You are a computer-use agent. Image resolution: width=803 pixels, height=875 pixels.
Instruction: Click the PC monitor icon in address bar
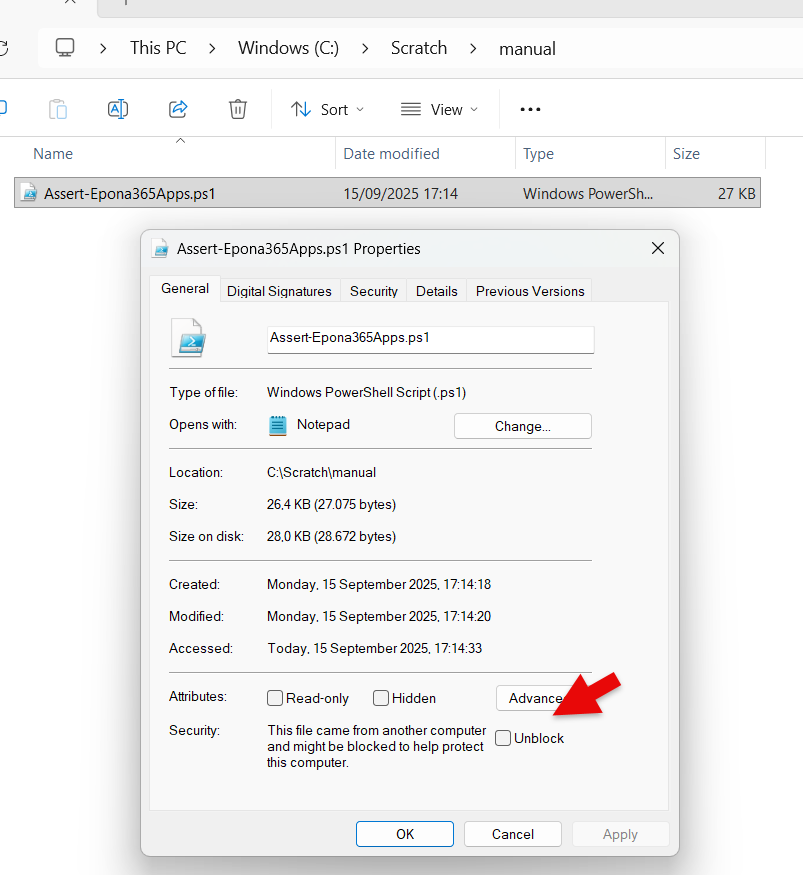[x=65, y=48]
